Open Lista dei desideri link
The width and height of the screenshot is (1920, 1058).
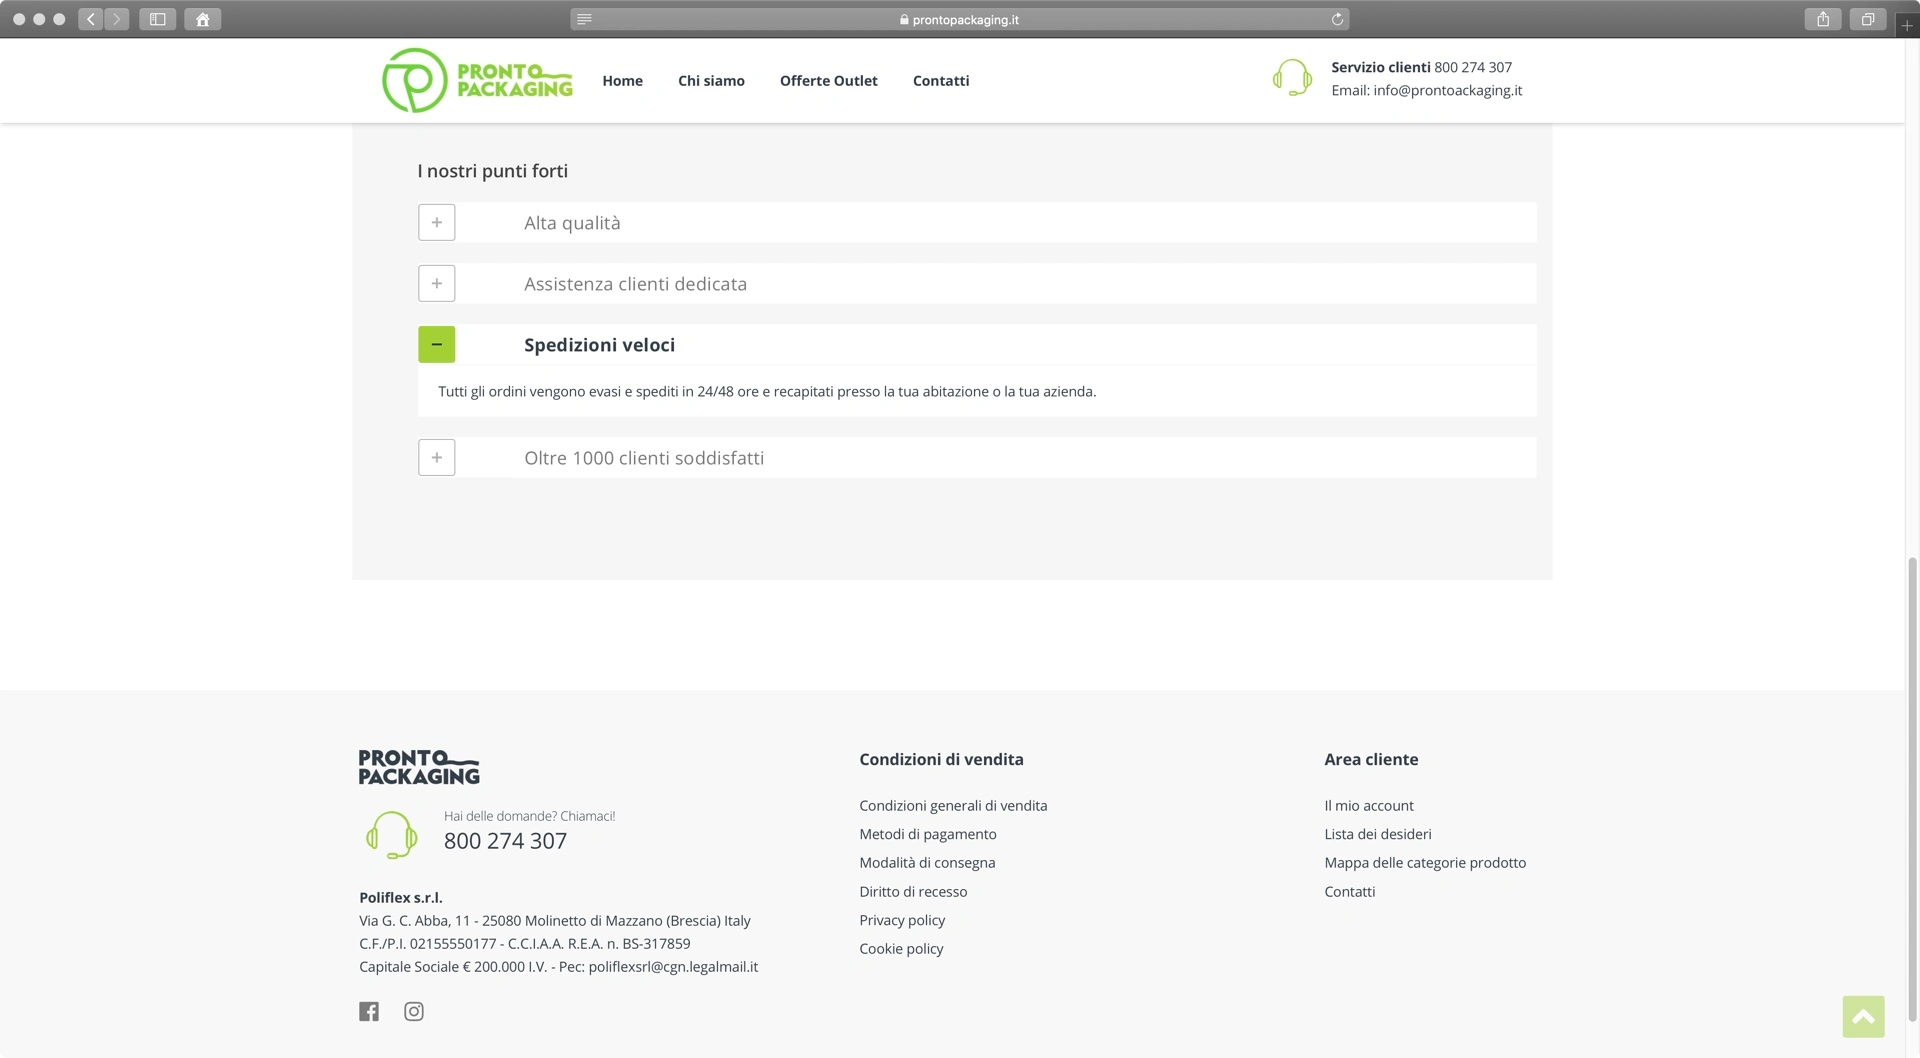(1377, 834)
